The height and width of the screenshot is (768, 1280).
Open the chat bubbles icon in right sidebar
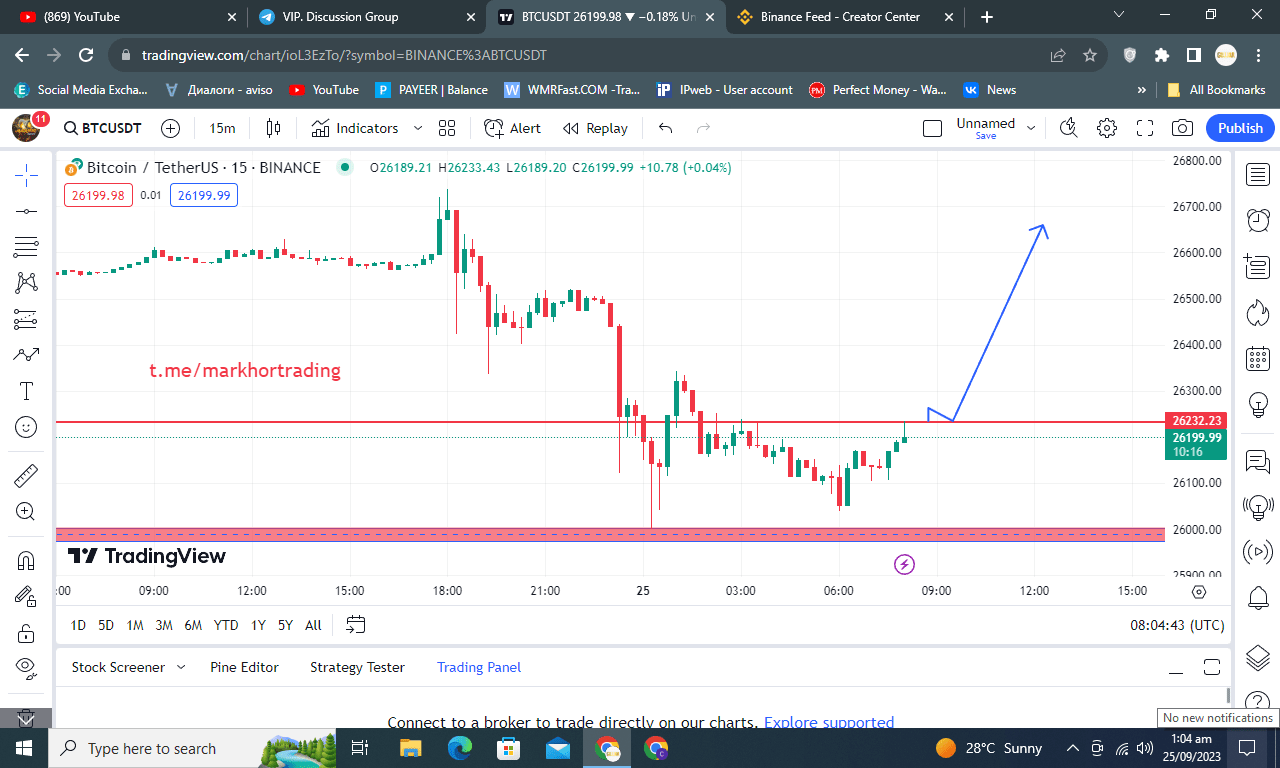click(1257, 461)
